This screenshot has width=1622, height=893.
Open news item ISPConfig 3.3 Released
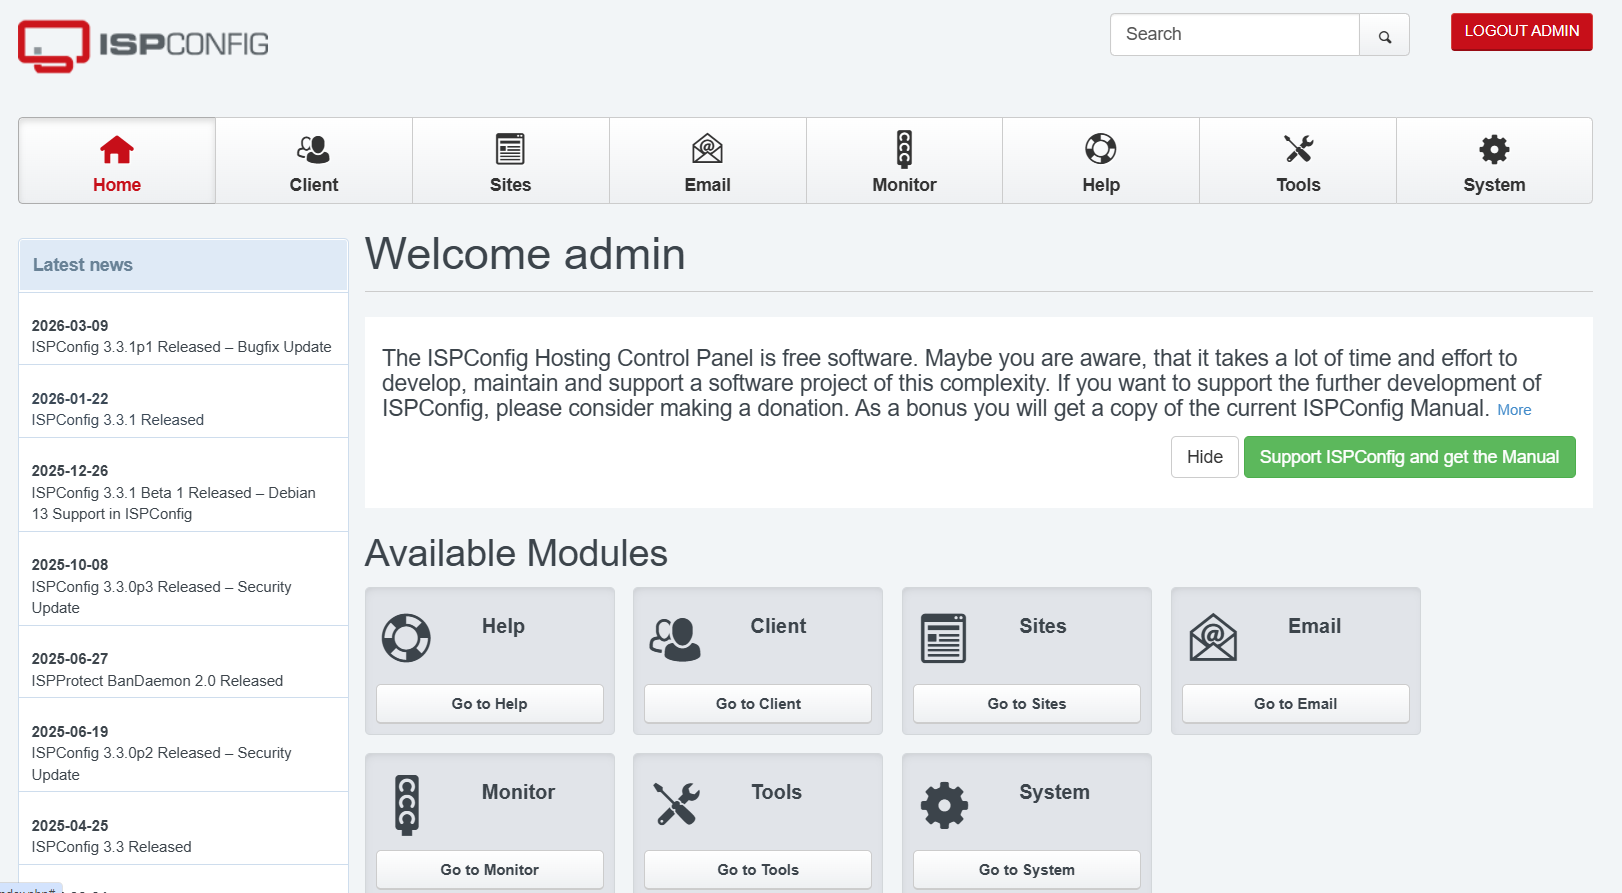(111, 847)
